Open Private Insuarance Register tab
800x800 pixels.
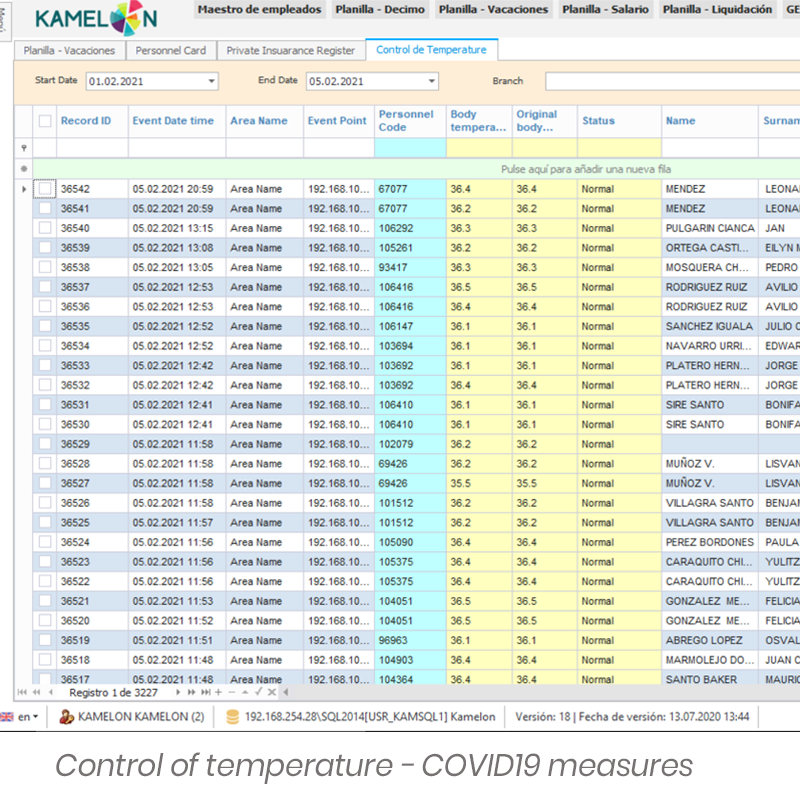point(291,51)
